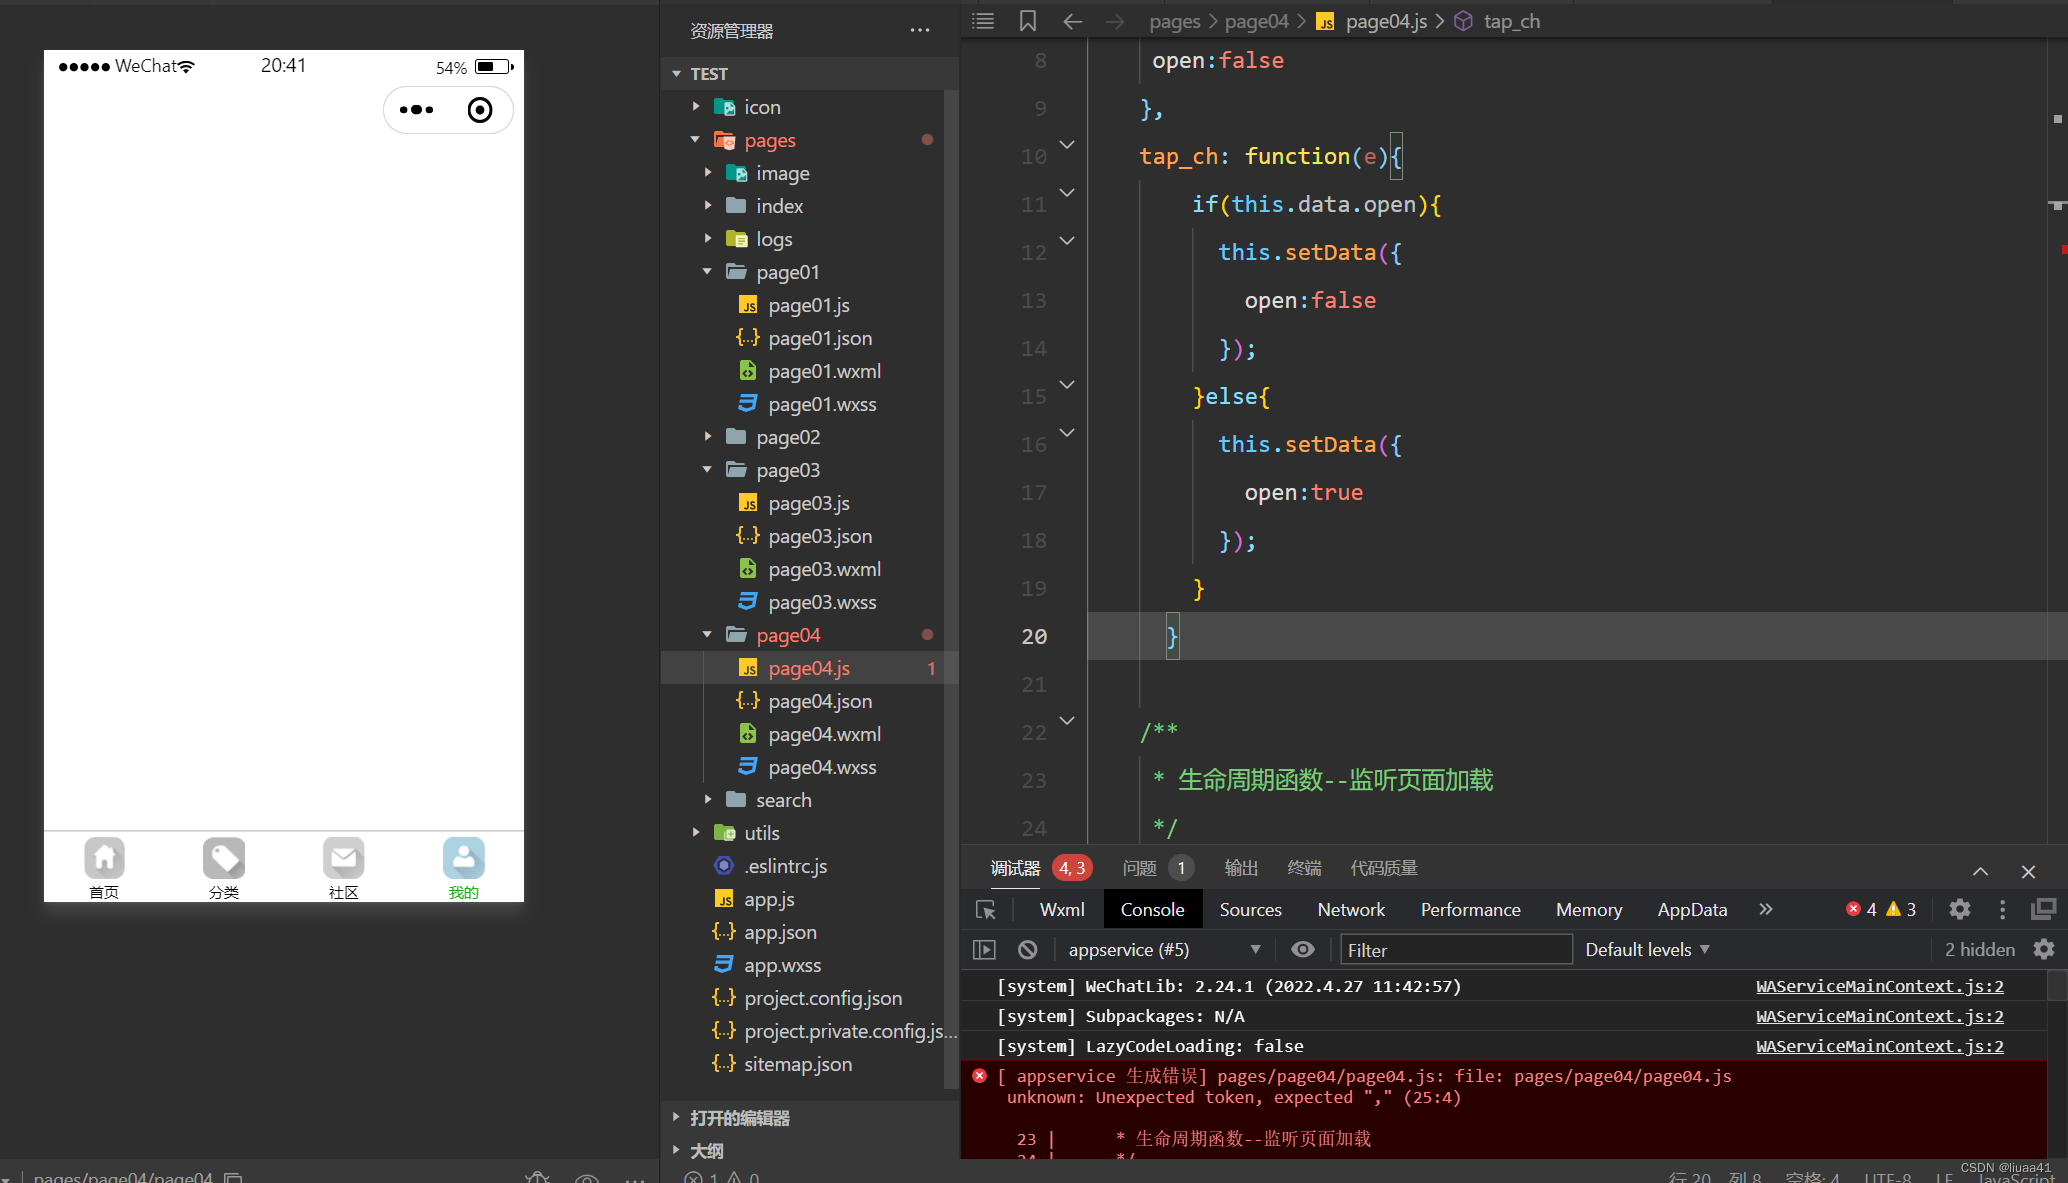Collapse the pages folder

click(696, 140)
